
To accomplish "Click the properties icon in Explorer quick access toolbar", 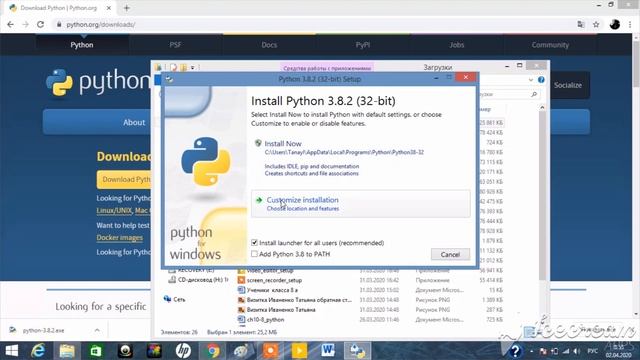I will click(x=174, y=67).
